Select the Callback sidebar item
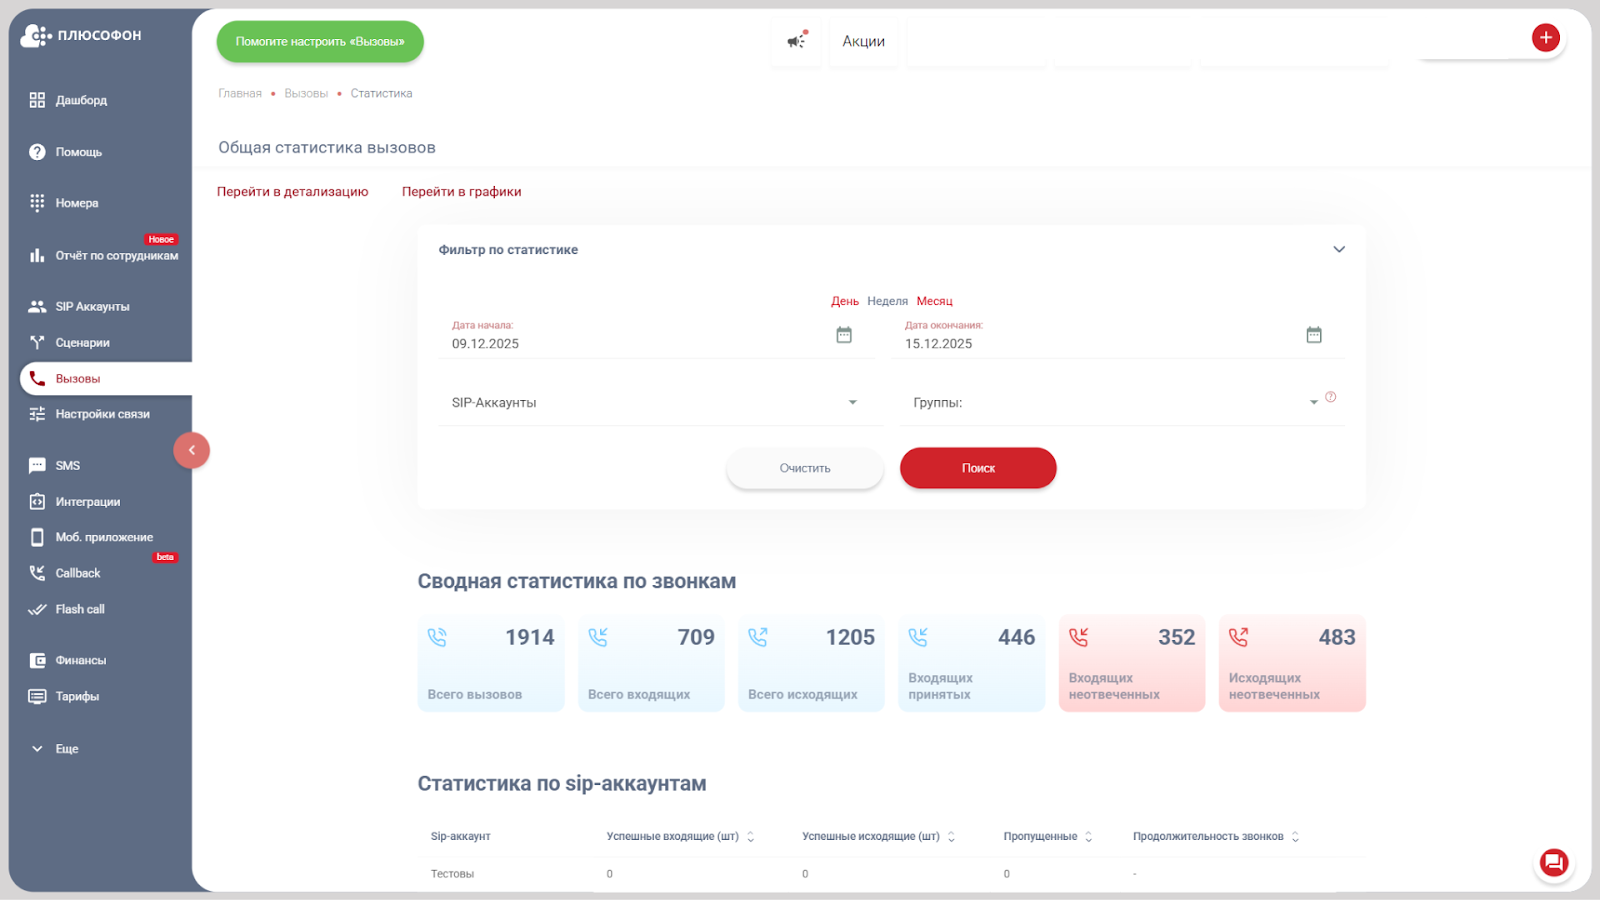Image resolution: width=1600 pixels, height=900 pixels. coord(77,572)
